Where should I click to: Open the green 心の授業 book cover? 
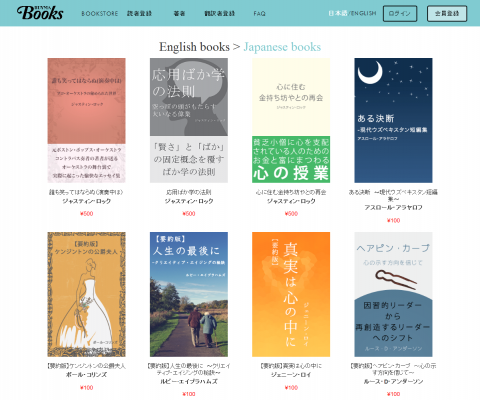(x=291, y=120)
